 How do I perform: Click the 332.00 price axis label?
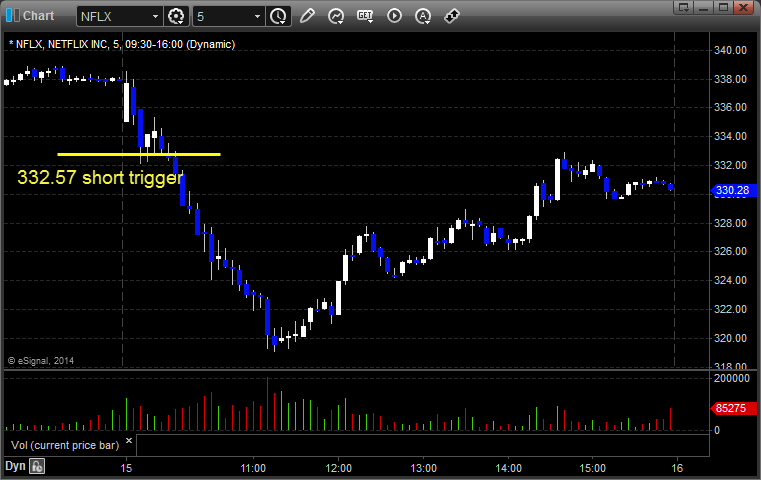(730, 166)
